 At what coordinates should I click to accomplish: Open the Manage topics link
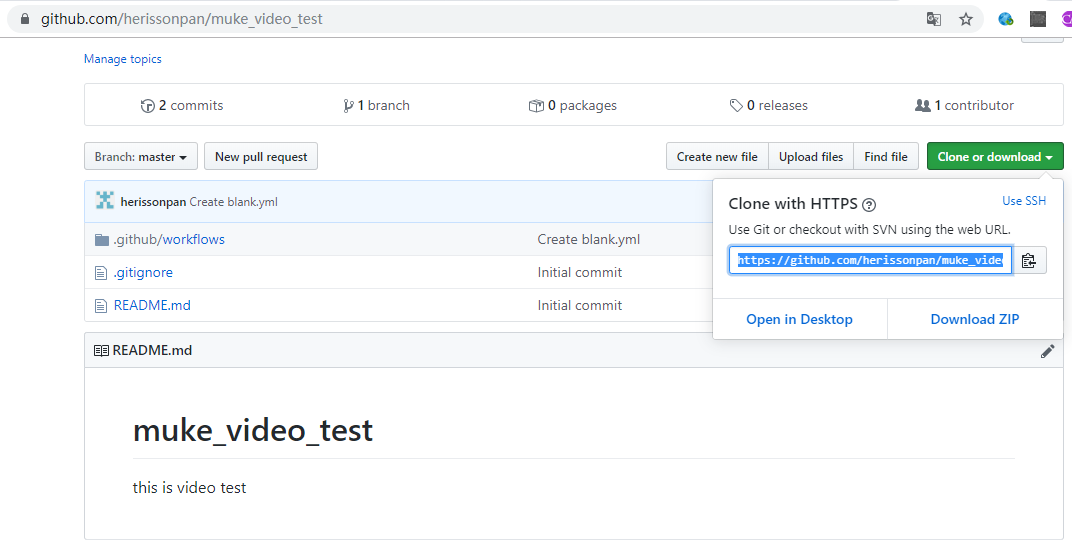coord(123,59)
